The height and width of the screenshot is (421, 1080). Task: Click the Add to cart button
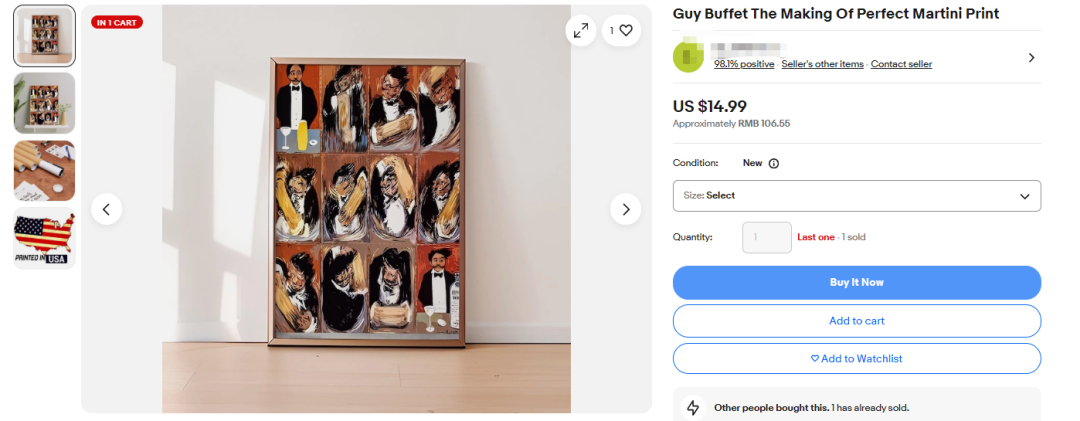[x=856, y=321]
